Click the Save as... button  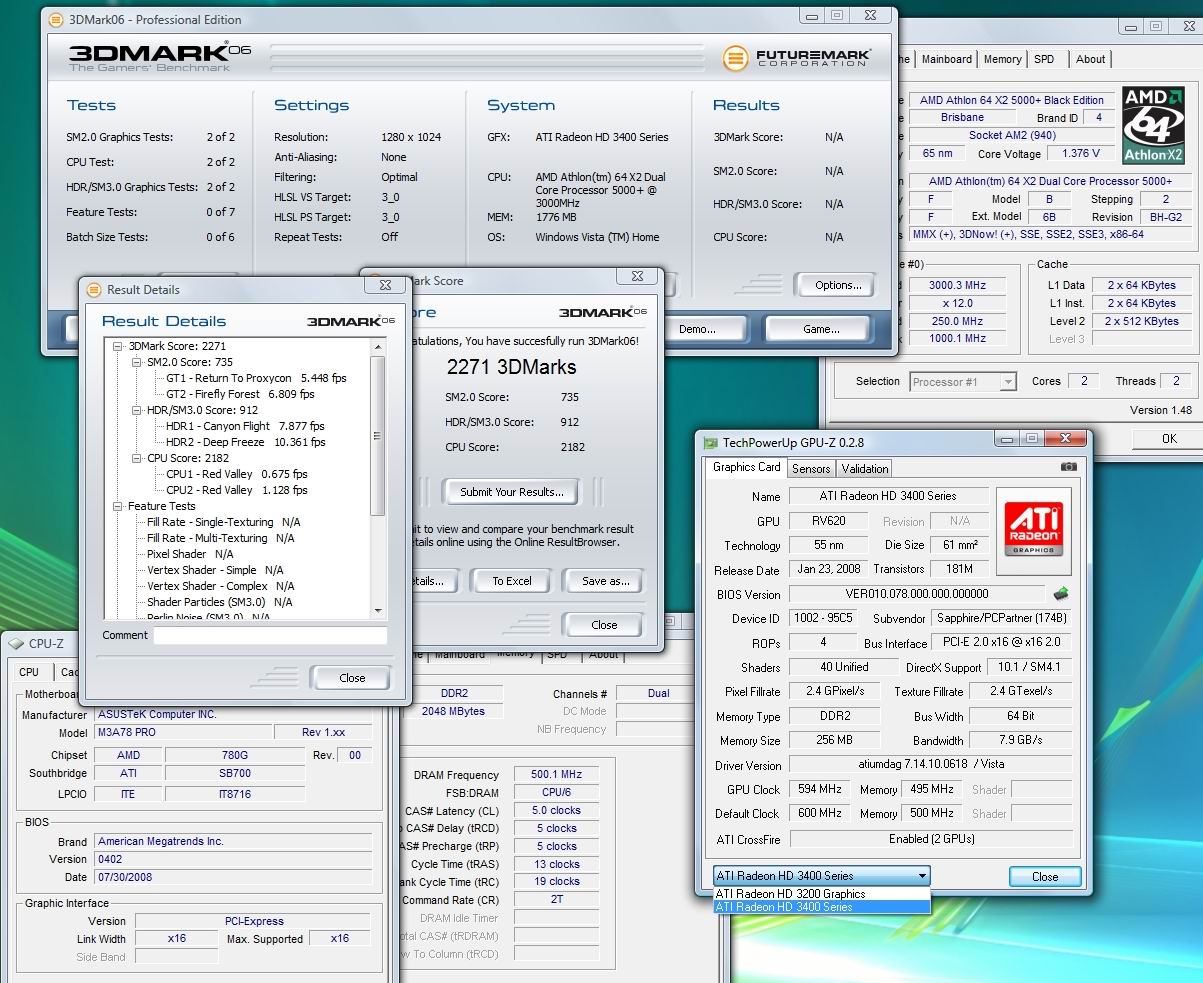(606, 581)
